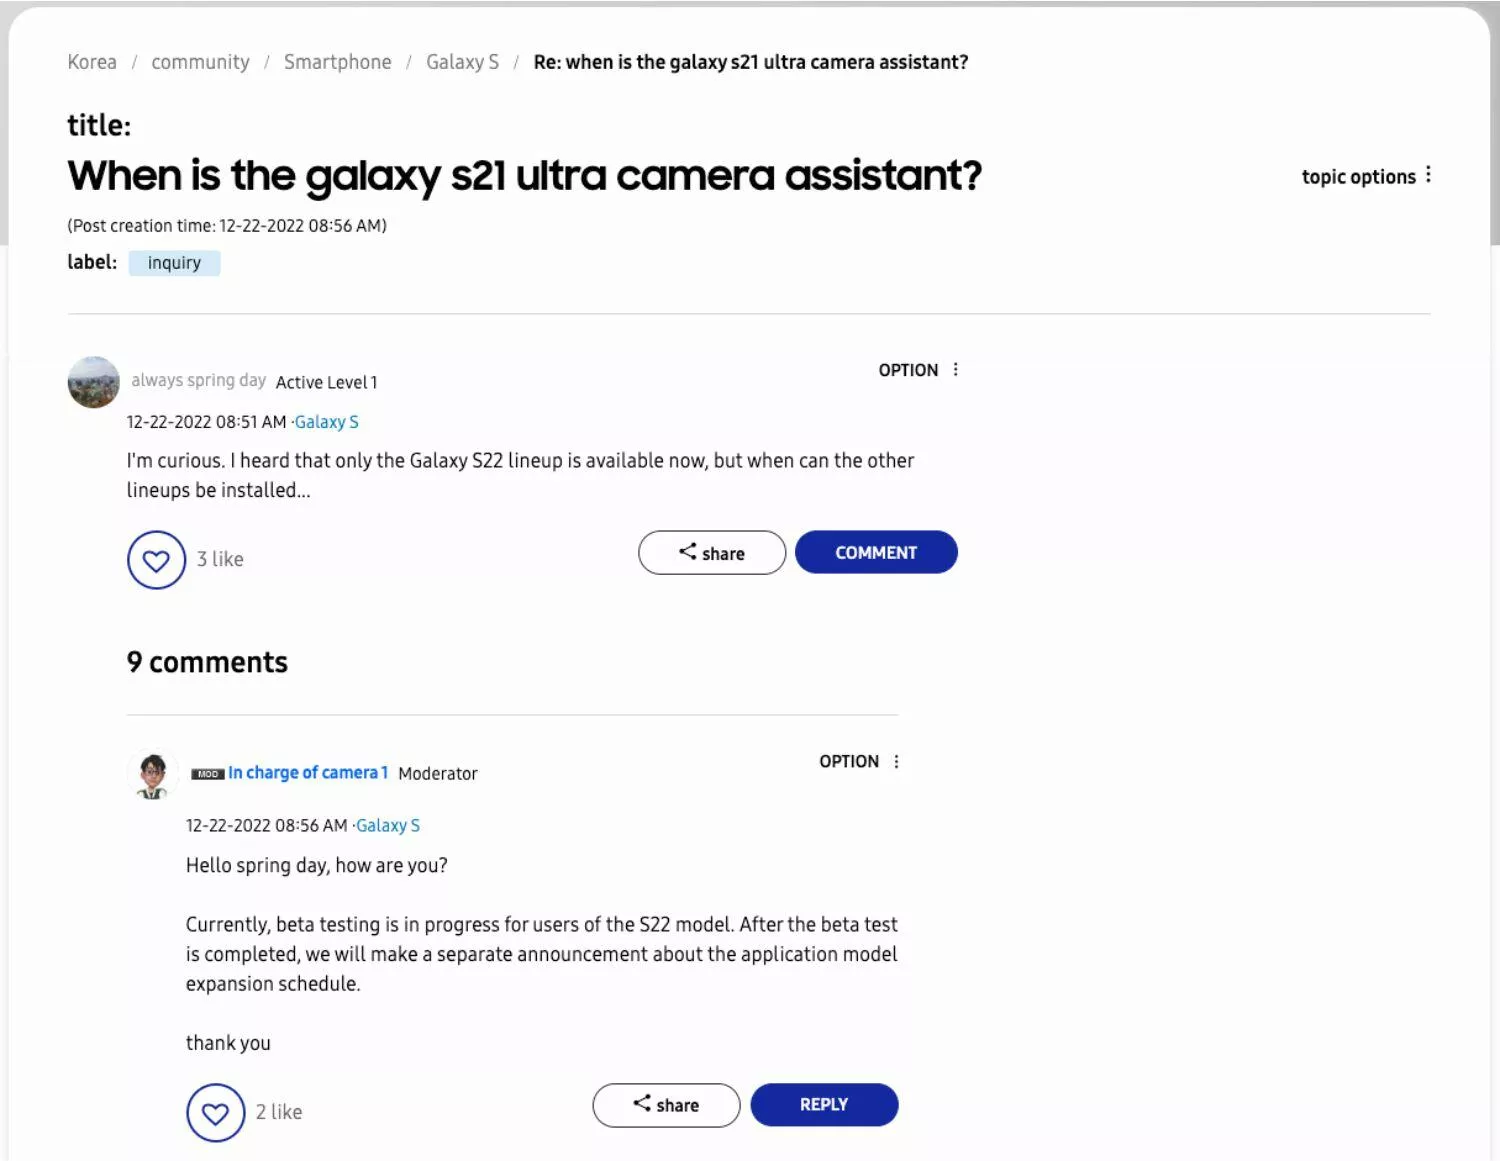Viewport: 1500px width, 1161px height.
Task: Click the COMMENT button
Action: click(876, 552)
